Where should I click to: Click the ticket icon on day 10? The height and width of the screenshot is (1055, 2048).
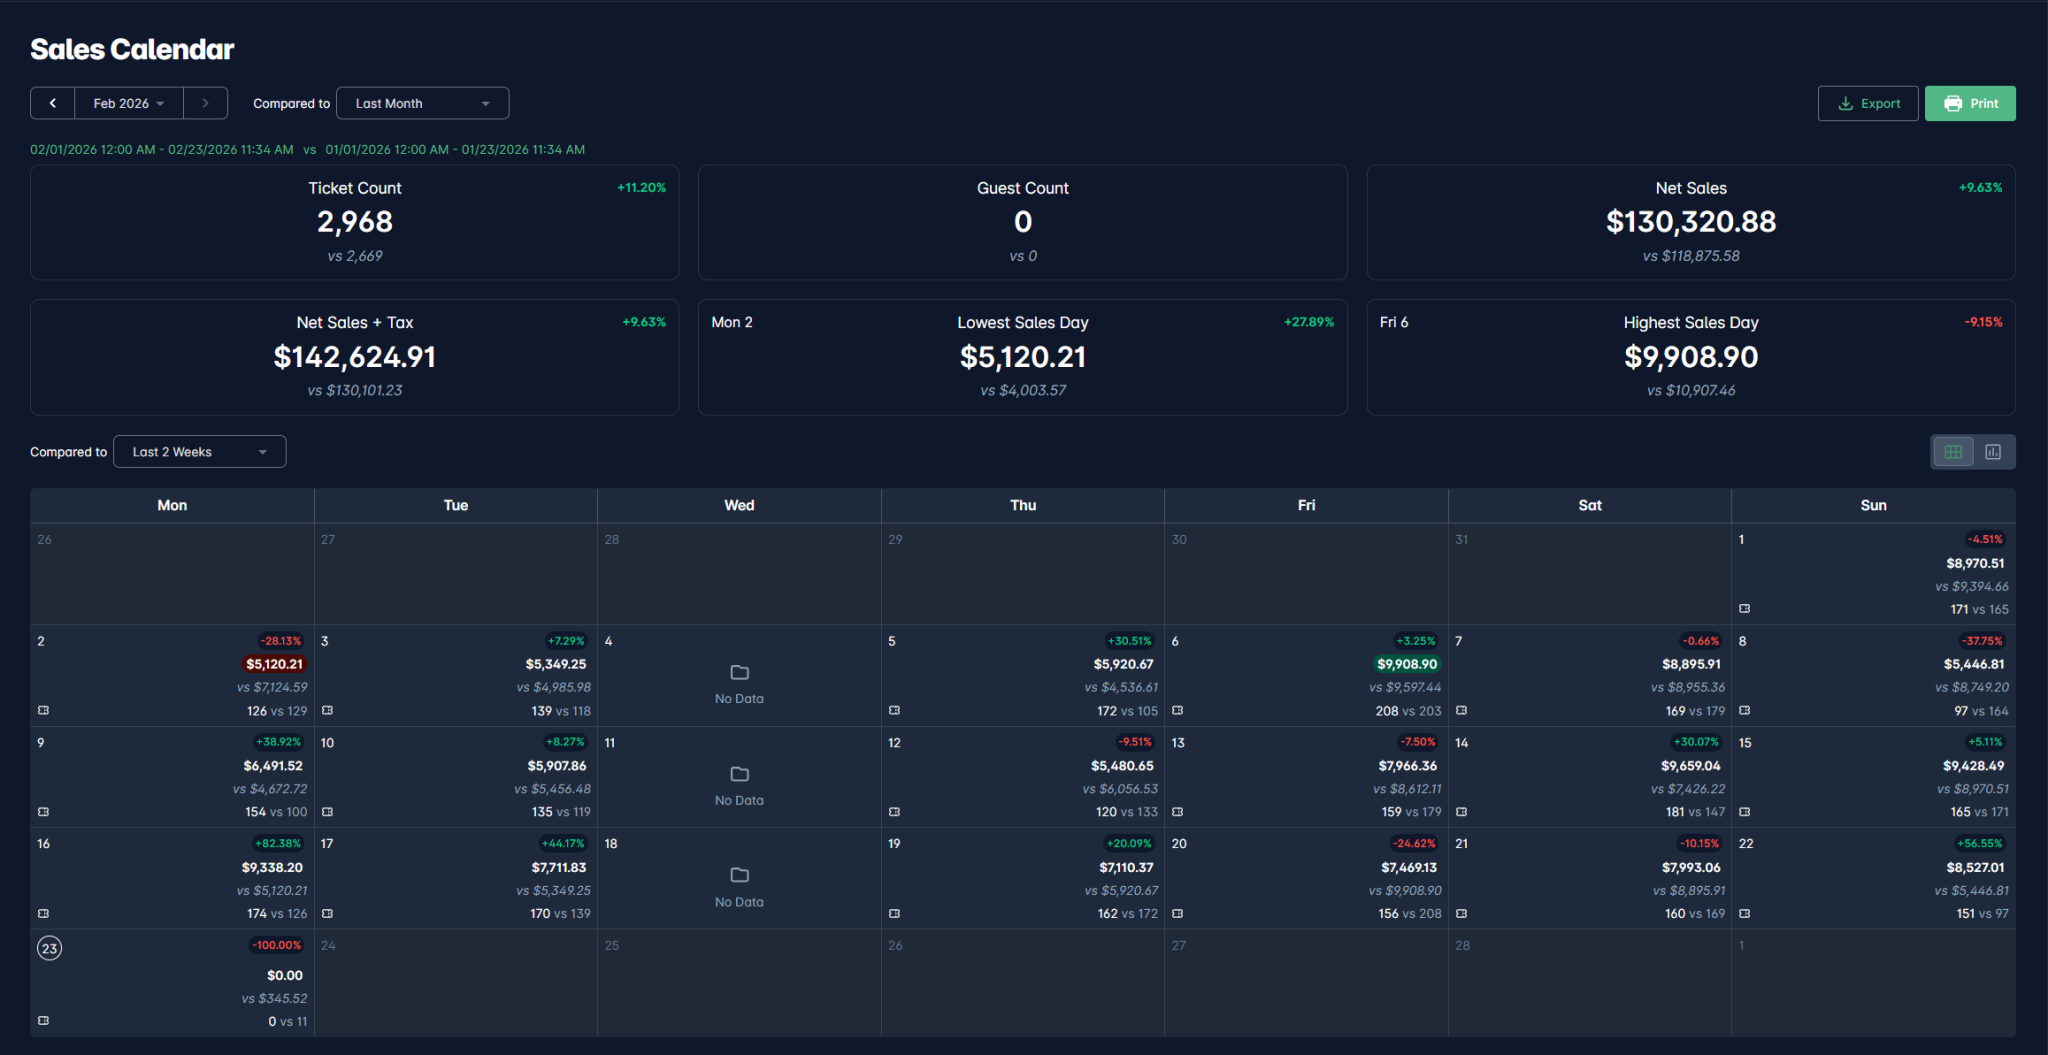tap(327, 812)
